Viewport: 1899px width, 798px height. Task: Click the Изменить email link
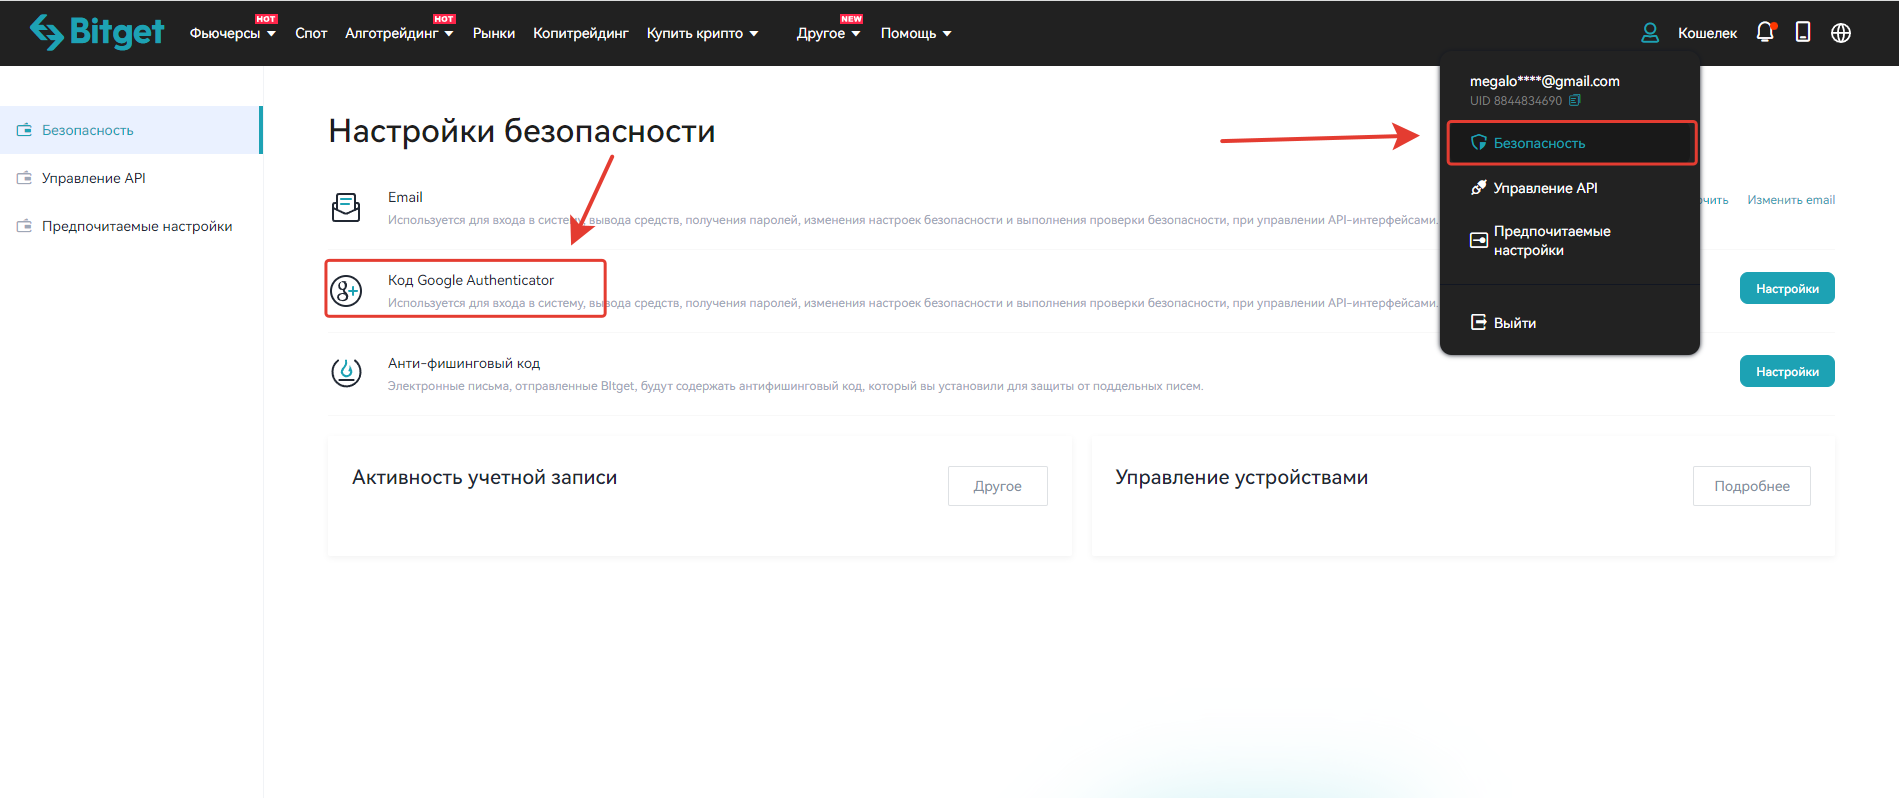coord(1791,200)
